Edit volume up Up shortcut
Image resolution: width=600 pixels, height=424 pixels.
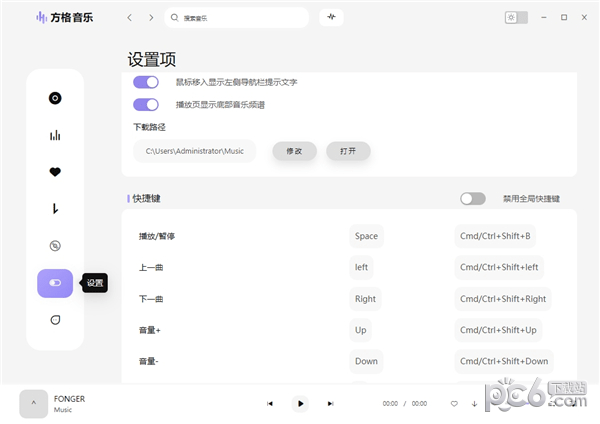tap(360, 330)
